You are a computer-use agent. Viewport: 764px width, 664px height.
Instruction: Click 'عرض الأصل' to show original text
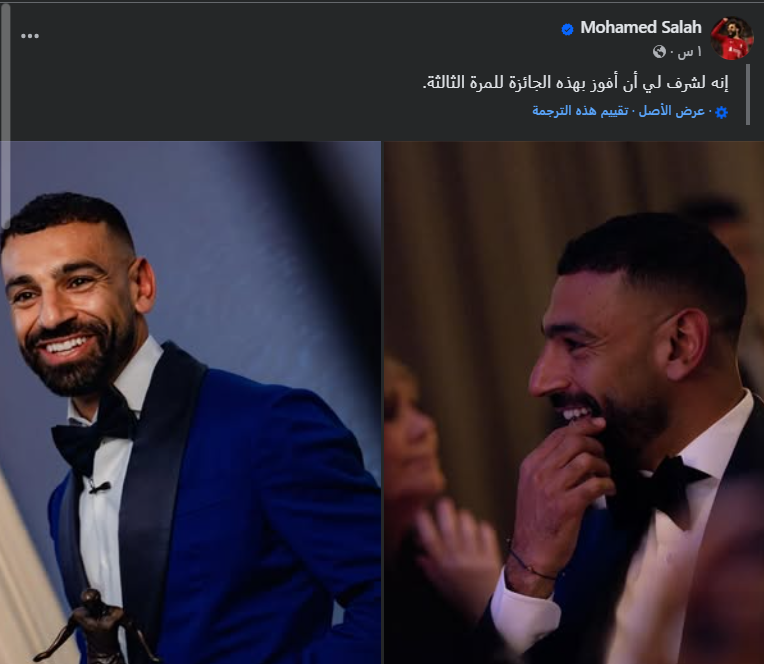pyautogui.click(x=672, y=111)
